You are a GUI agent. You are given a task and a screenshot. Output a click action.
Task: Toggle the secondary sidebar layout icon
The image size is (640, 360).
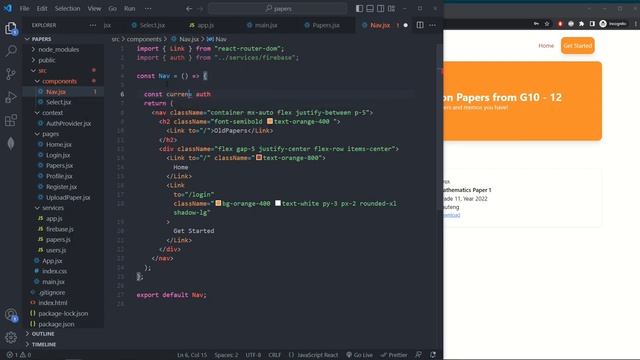pos(380,9)
